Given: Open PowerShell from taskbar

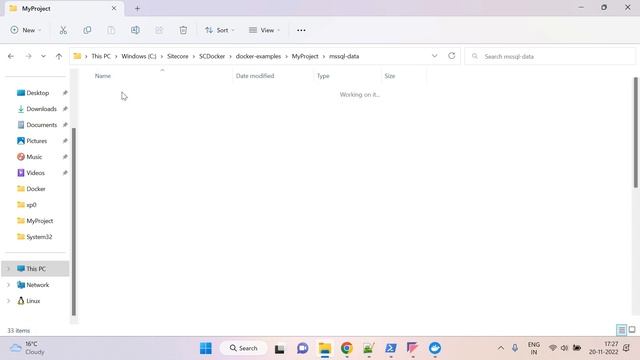Looking at the screenshot, I should click(x=391, y=348).
